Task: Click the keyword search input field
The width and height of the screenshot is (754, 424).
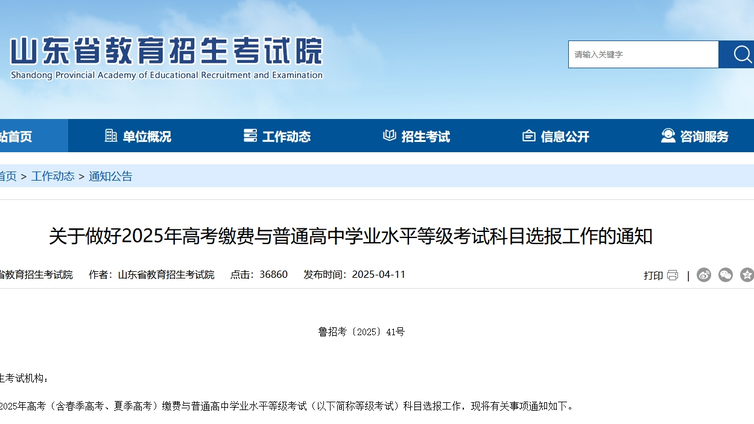Action: click(x=643, y=54)
